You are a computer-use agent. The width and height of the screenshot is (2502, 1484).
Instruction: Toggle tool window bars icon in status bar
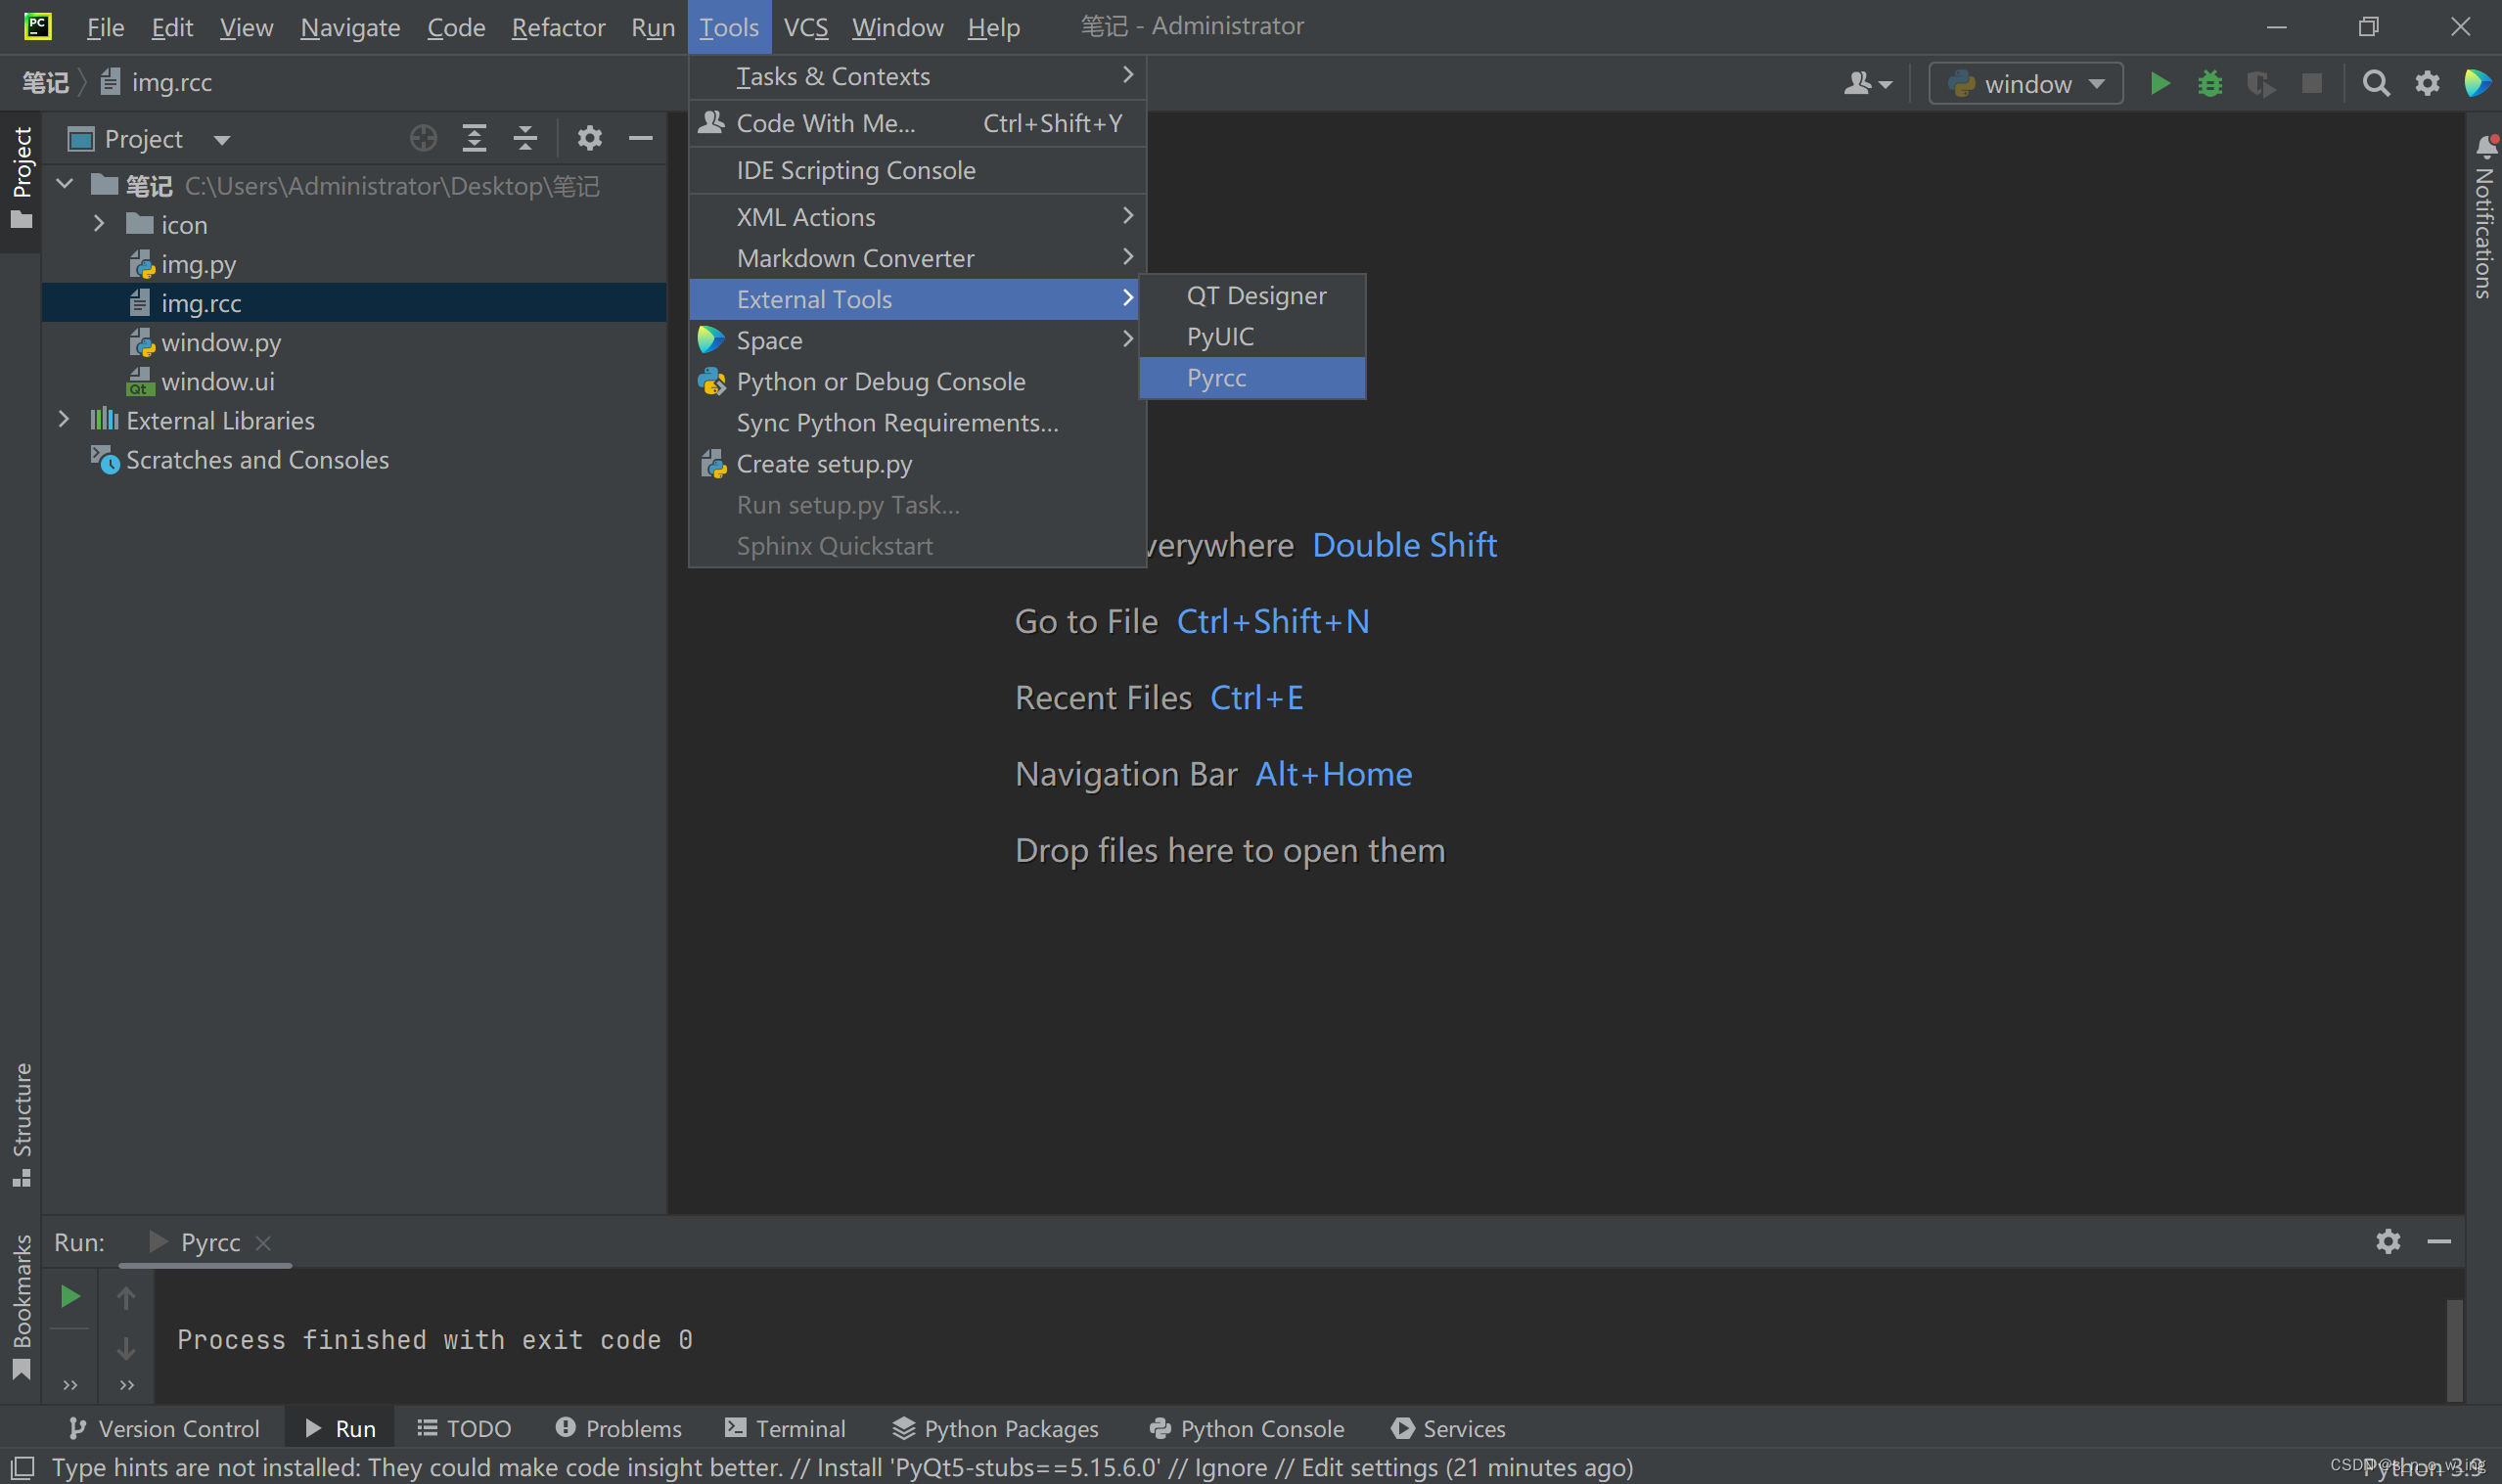[x=22, y=1467]
